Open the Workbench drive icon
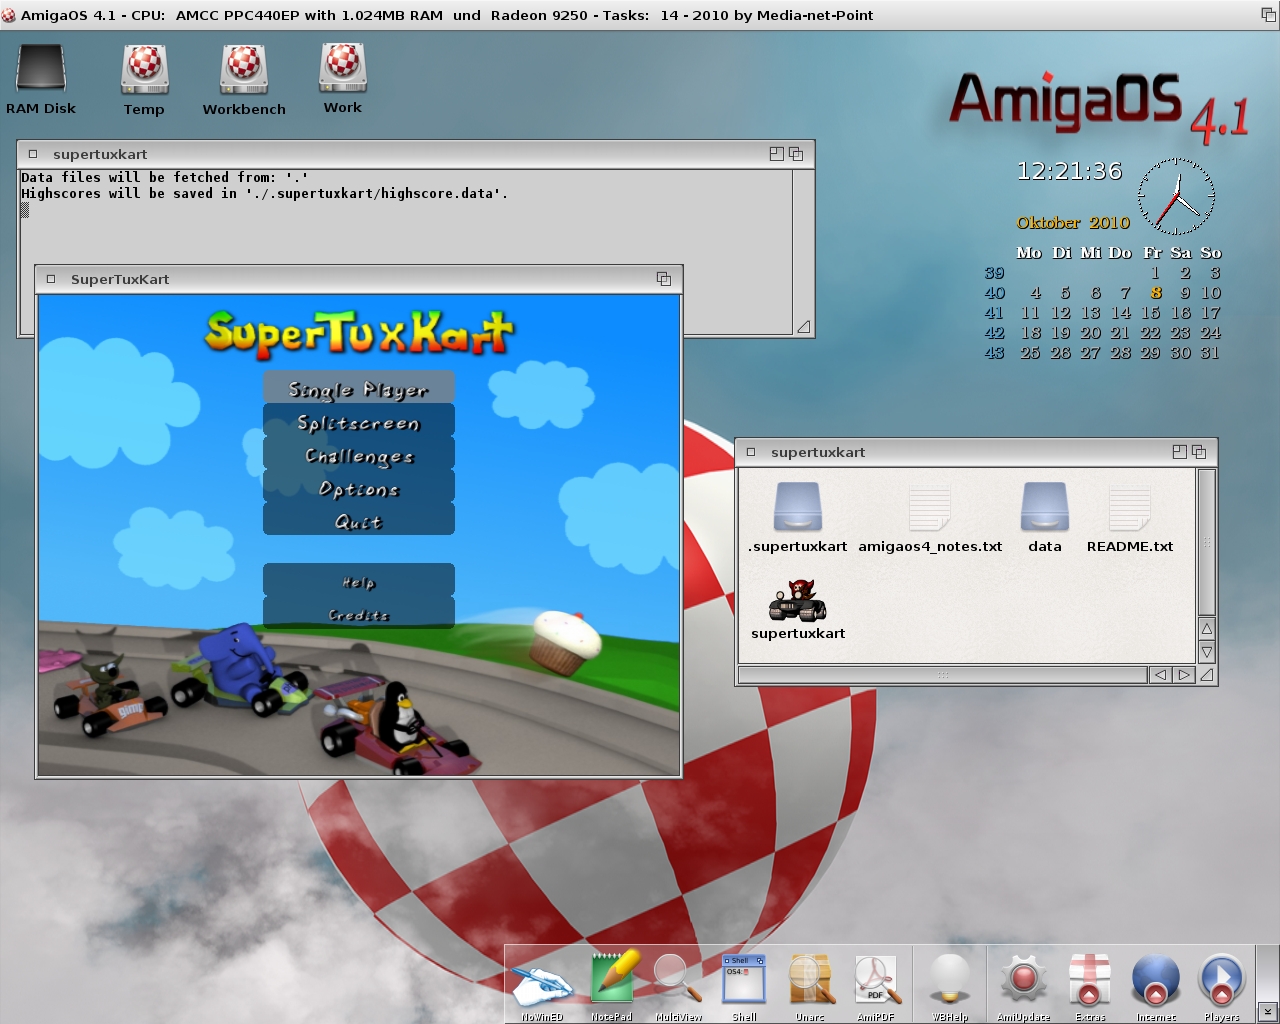 pyautogui.click(x=244, y=80)
